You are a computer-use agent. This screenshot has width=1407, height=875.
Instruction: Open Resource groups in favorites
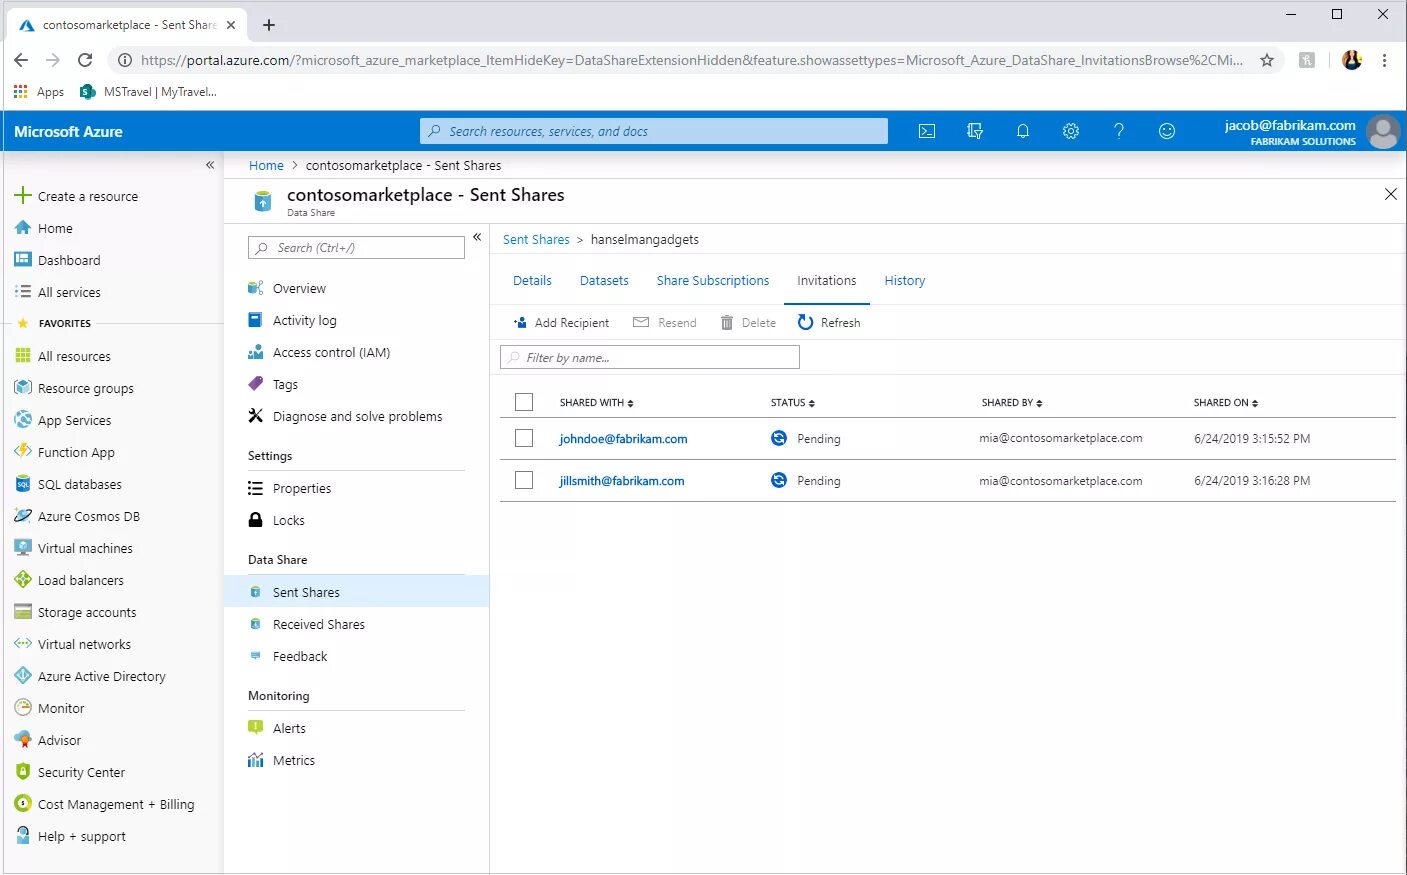tap(85, 388)
